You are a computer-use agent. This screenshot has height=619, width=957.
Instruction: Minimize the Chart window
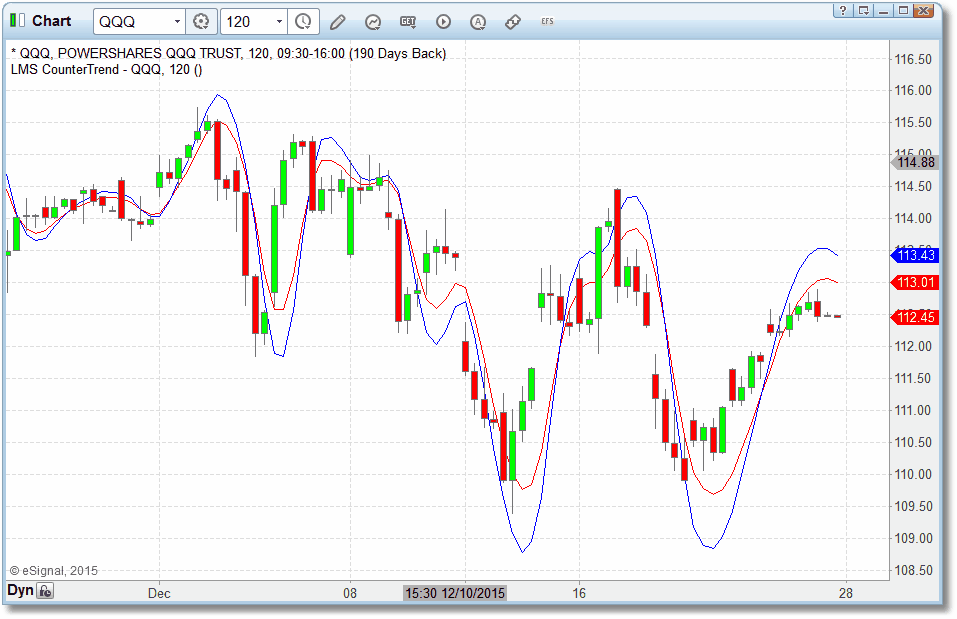click(883, 10)
